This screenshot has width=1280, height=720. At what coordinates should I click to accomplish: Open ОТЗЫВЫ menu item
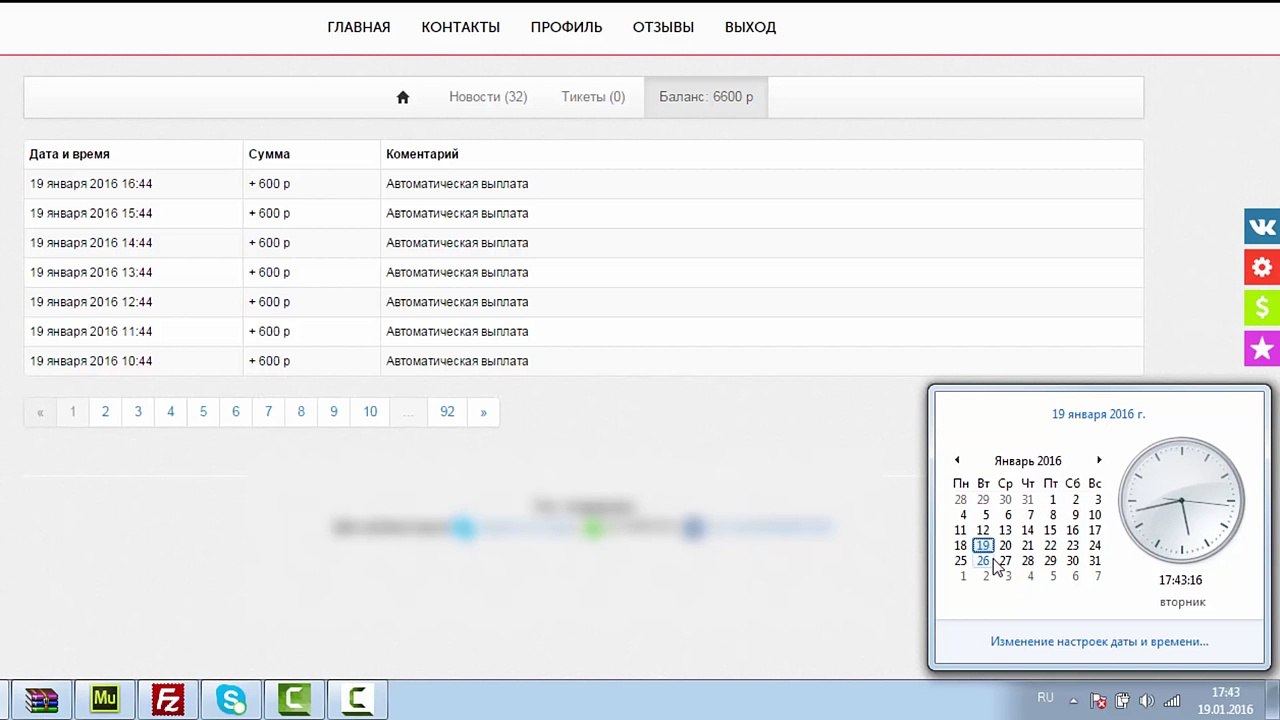[663, 27]
